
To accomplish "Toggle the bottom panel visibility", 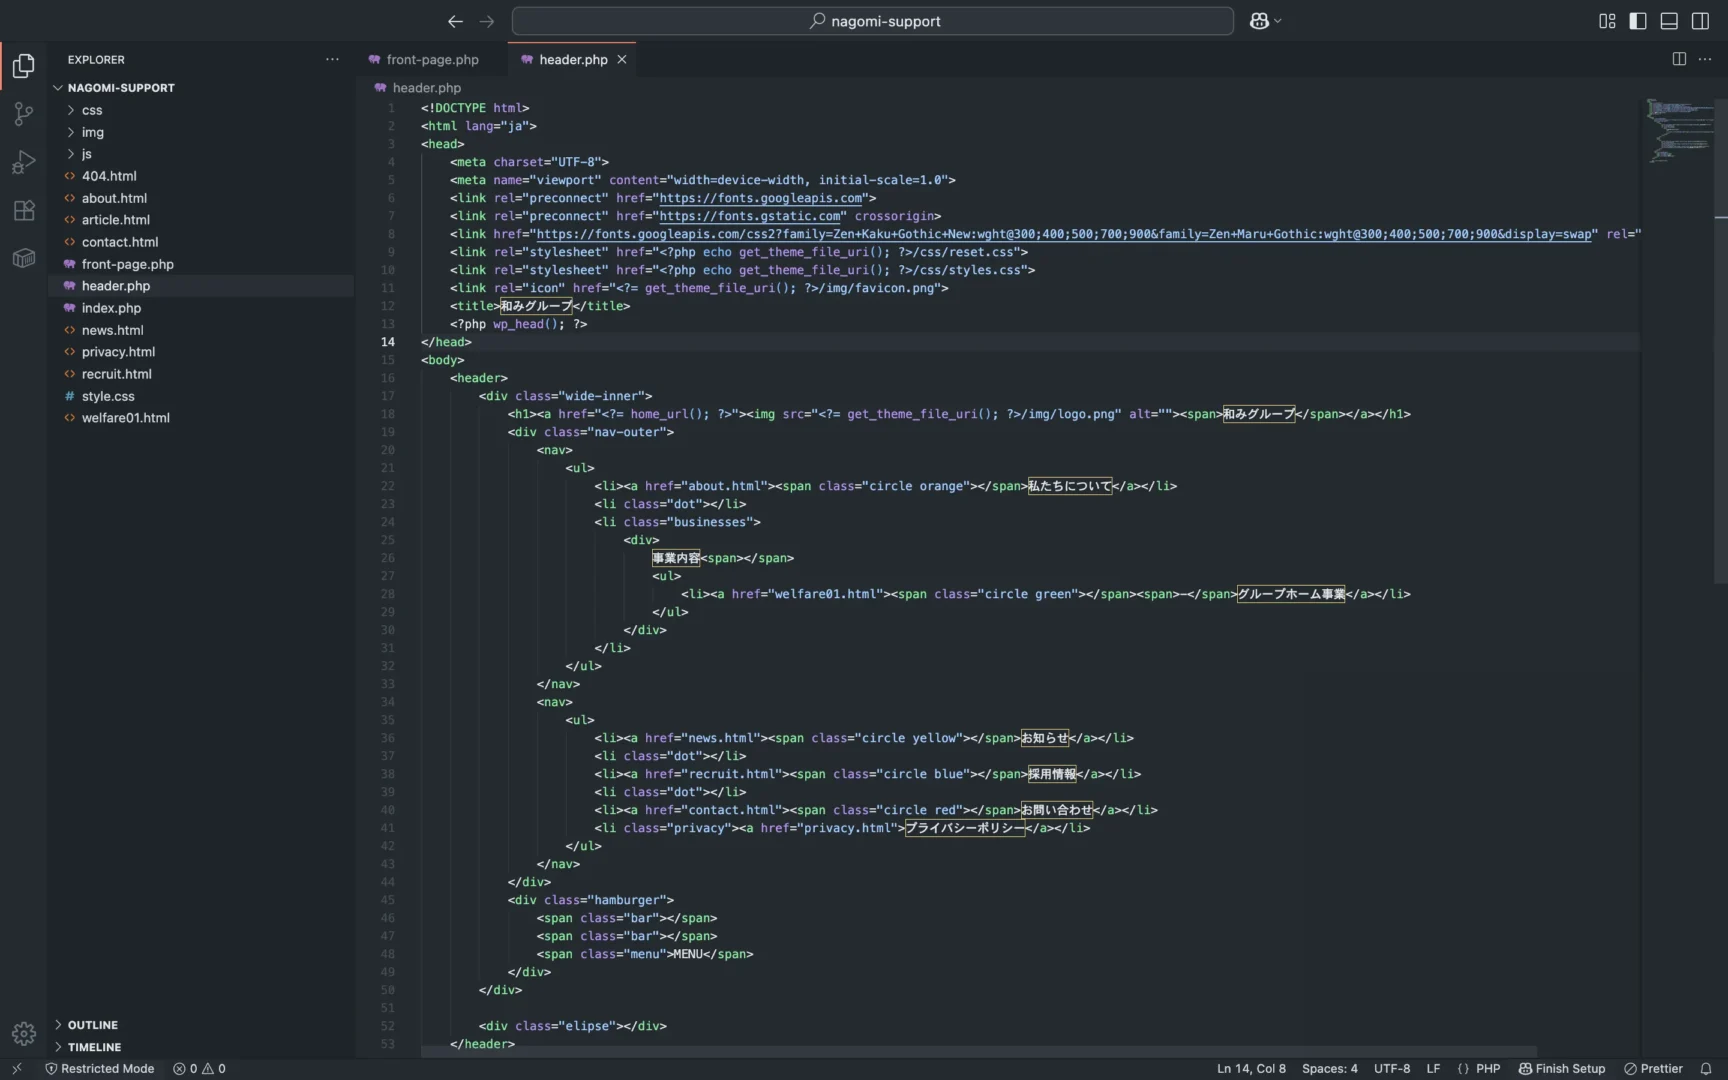I will (1669, 21).
